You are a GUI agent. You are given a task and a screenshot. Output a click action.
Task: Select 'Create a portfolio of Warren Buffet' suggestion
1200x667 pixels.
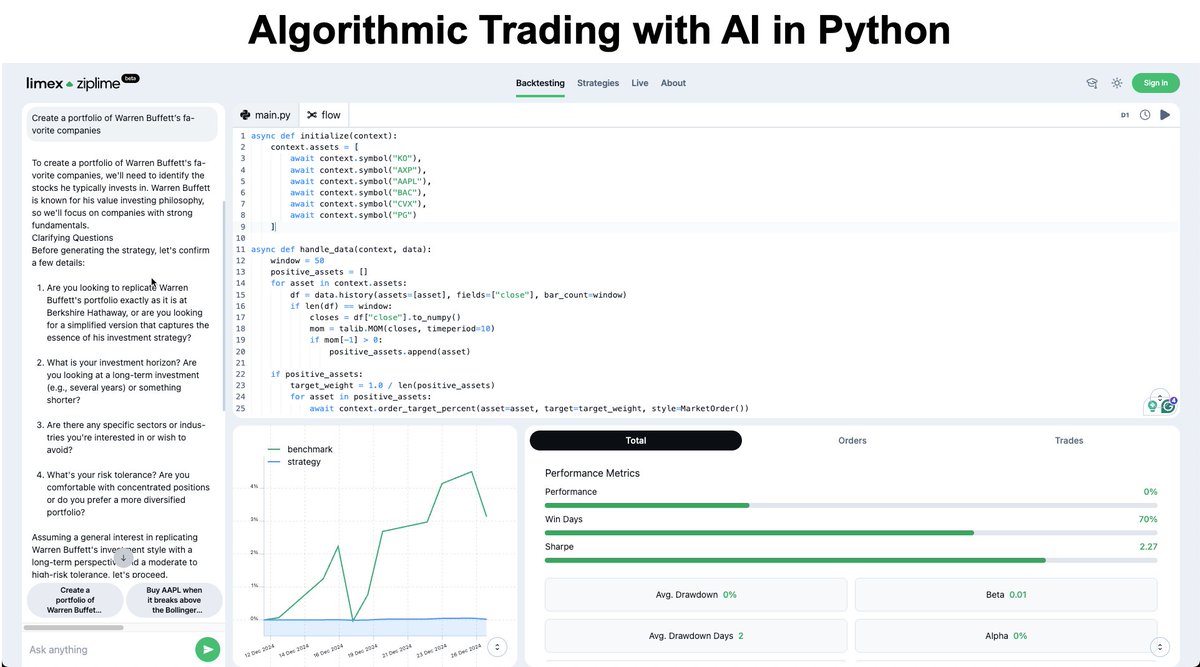(75, 600)
